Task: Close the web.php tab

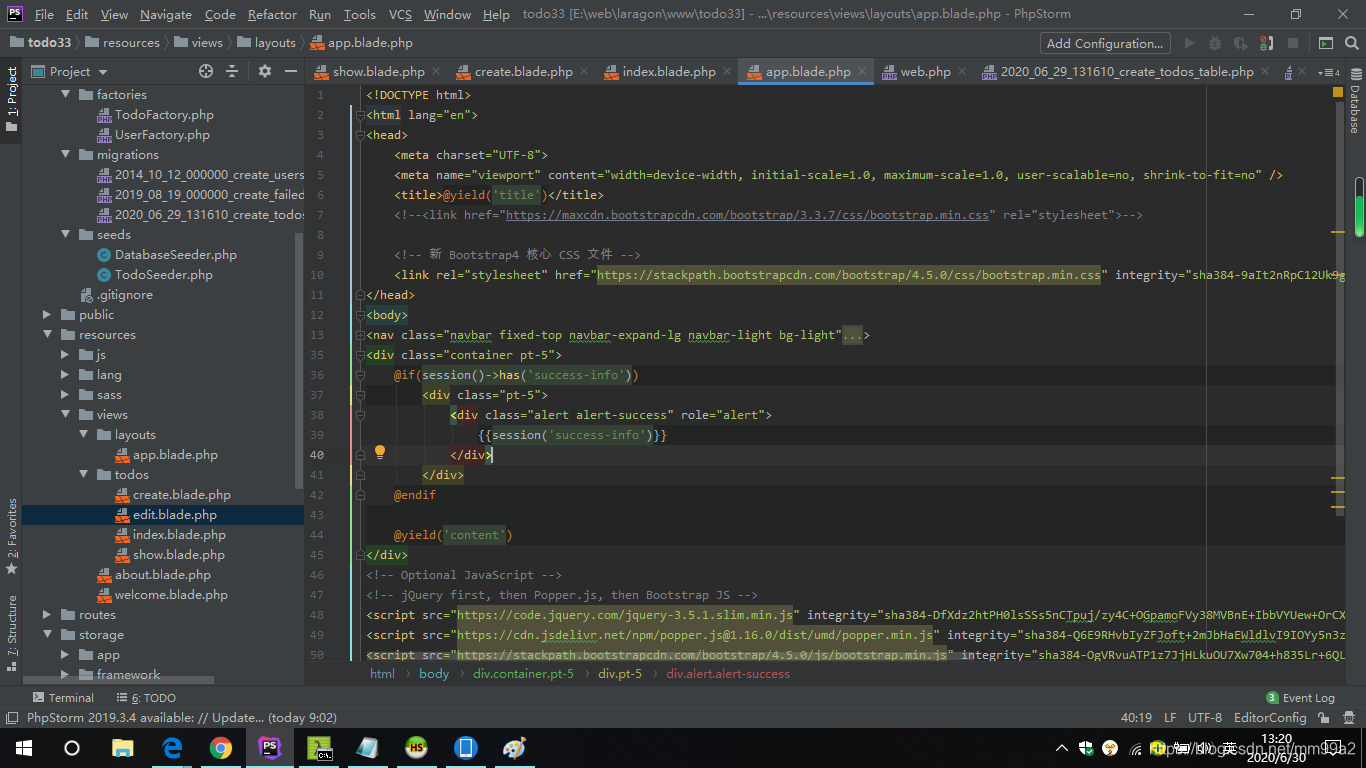Action: 961,72
